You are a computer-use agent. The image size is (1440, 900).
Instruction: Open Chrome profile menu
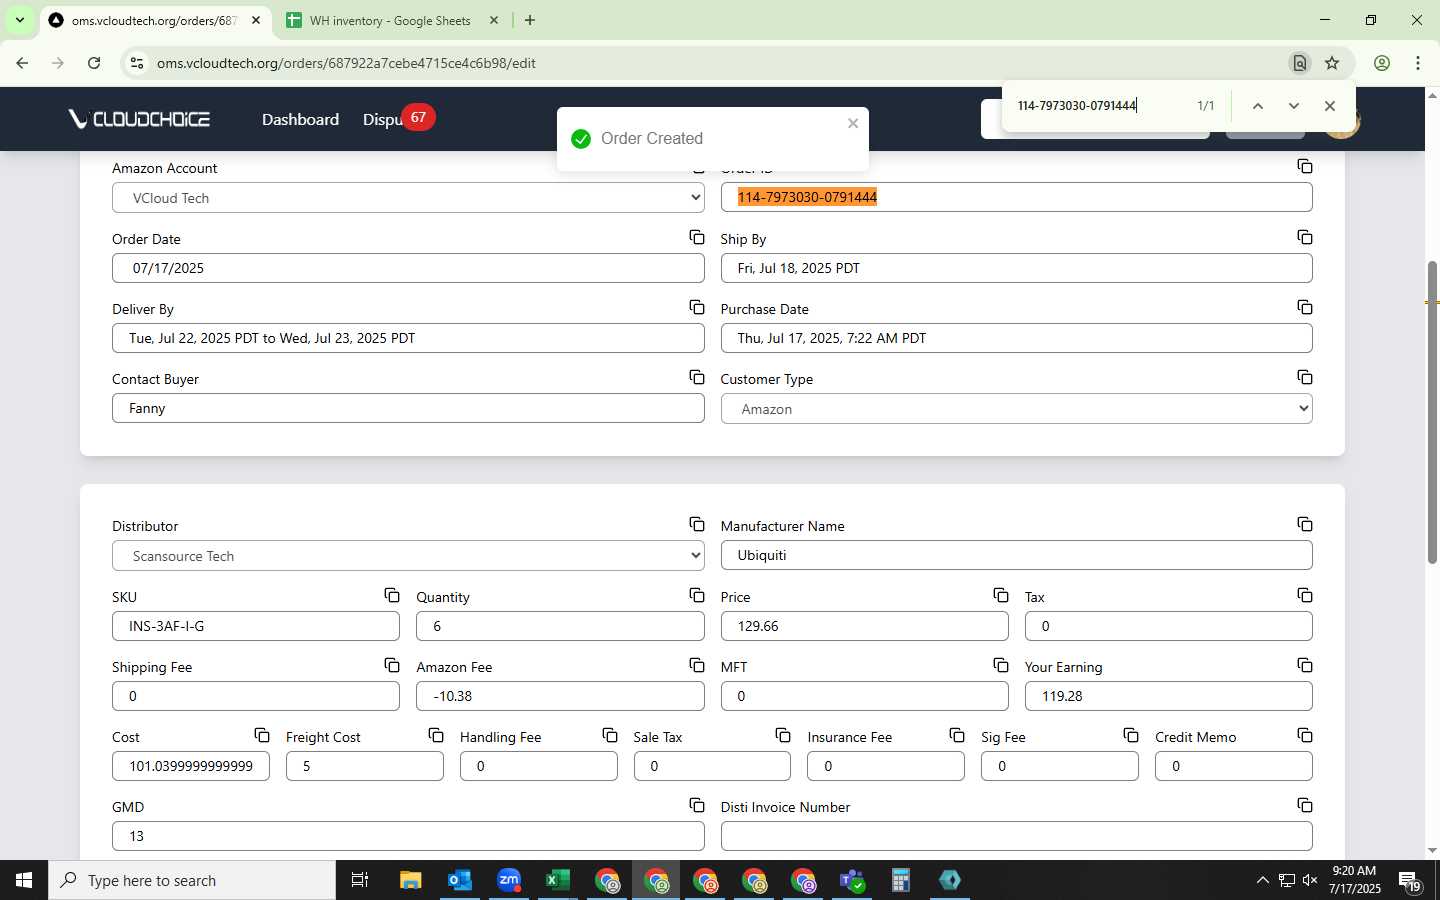point(1382,63)
